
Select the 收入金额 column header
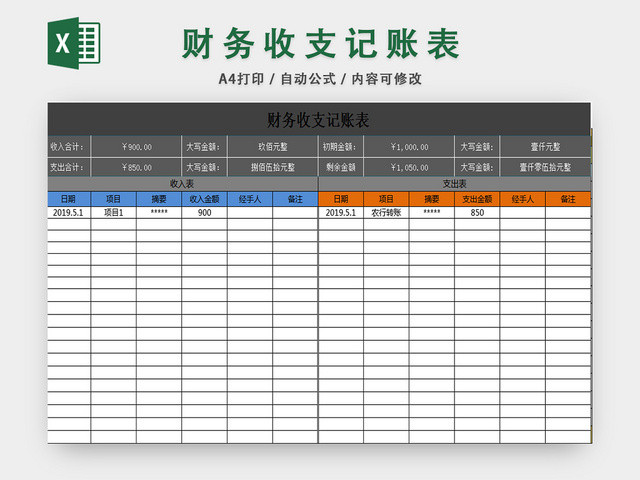204,199
